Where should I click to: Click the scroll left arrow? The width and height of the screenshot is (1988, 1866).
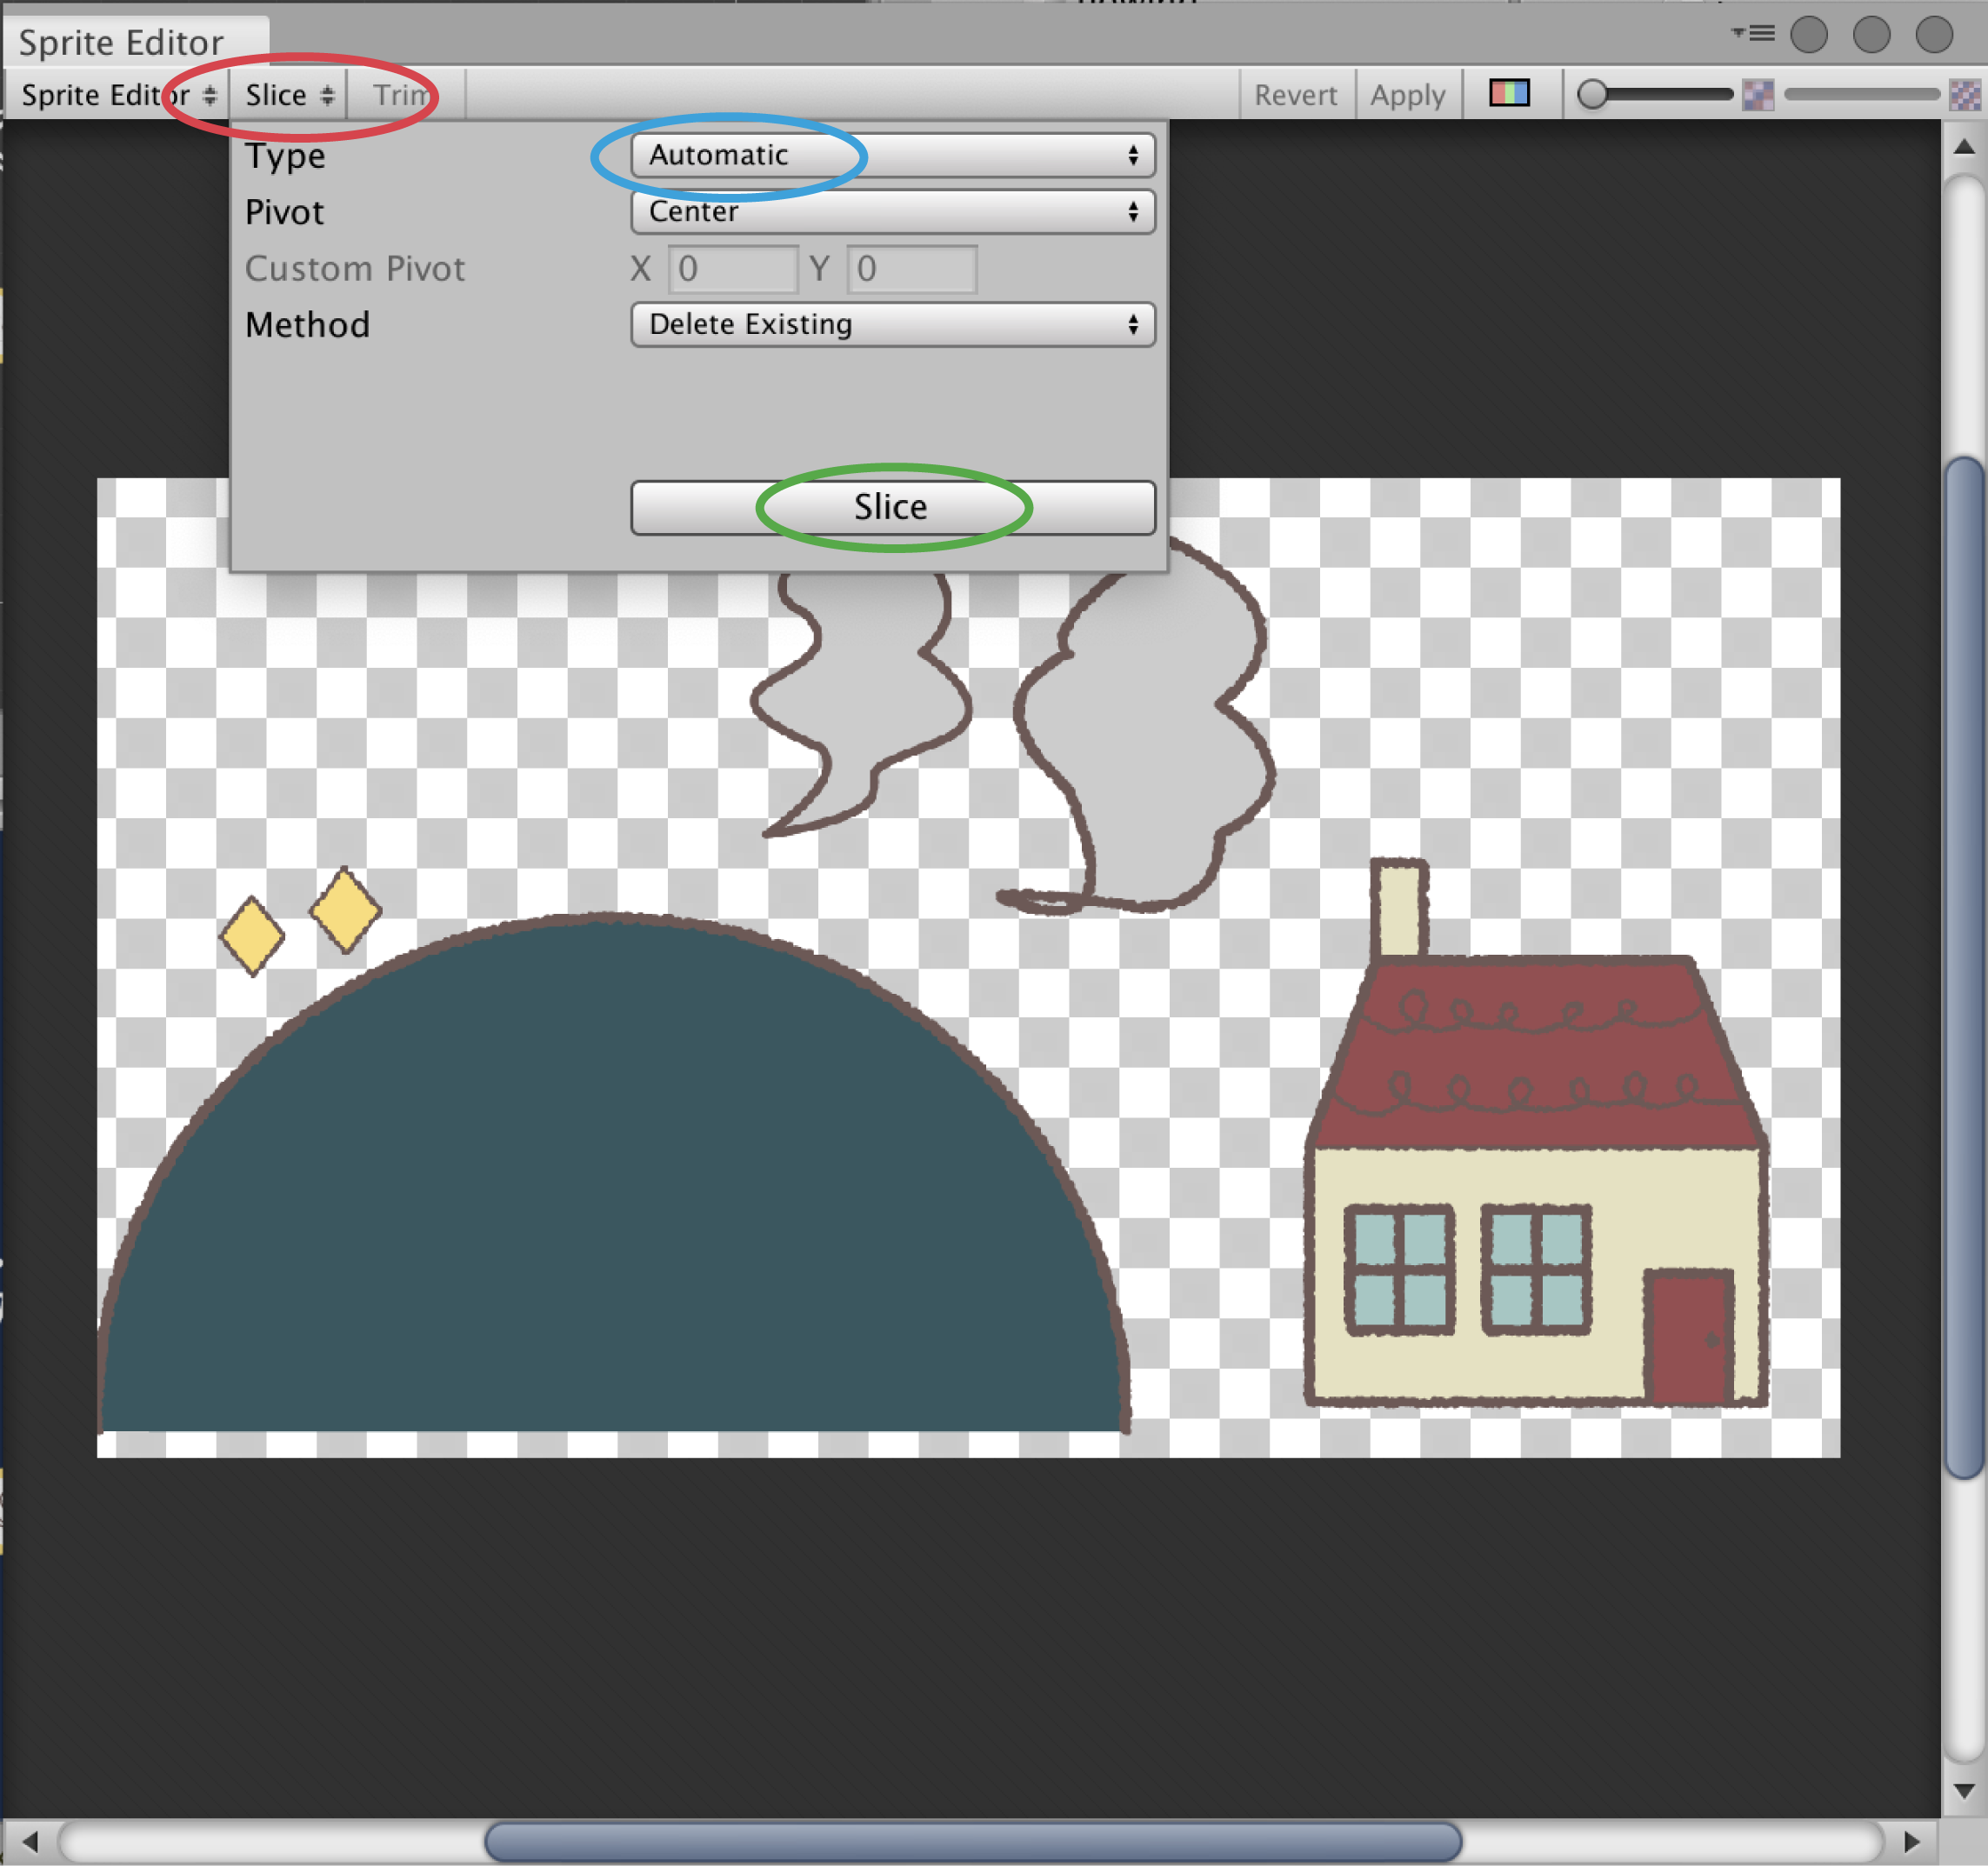coord(29,1841)
